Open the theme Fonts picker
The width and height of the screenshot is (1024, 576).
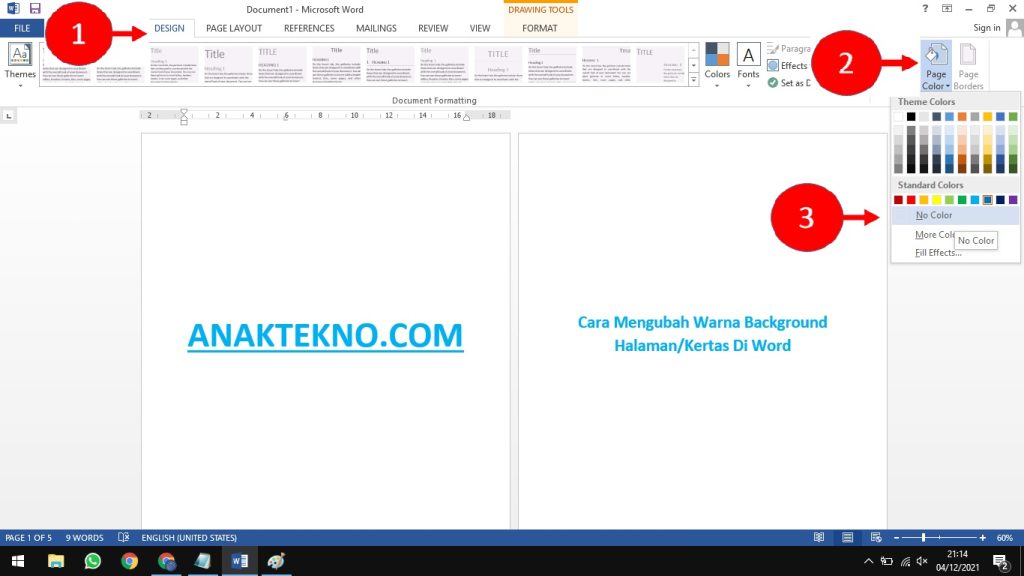point(748,65)
